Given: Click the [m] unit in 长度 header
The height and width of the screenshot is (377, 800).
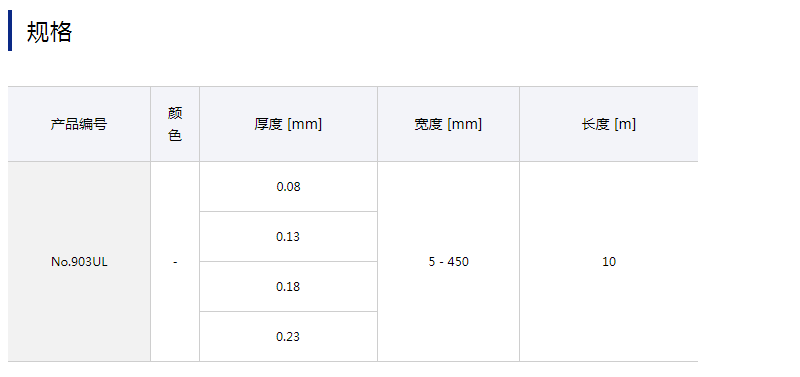Looking at the screenshot, I should point(625,124).
